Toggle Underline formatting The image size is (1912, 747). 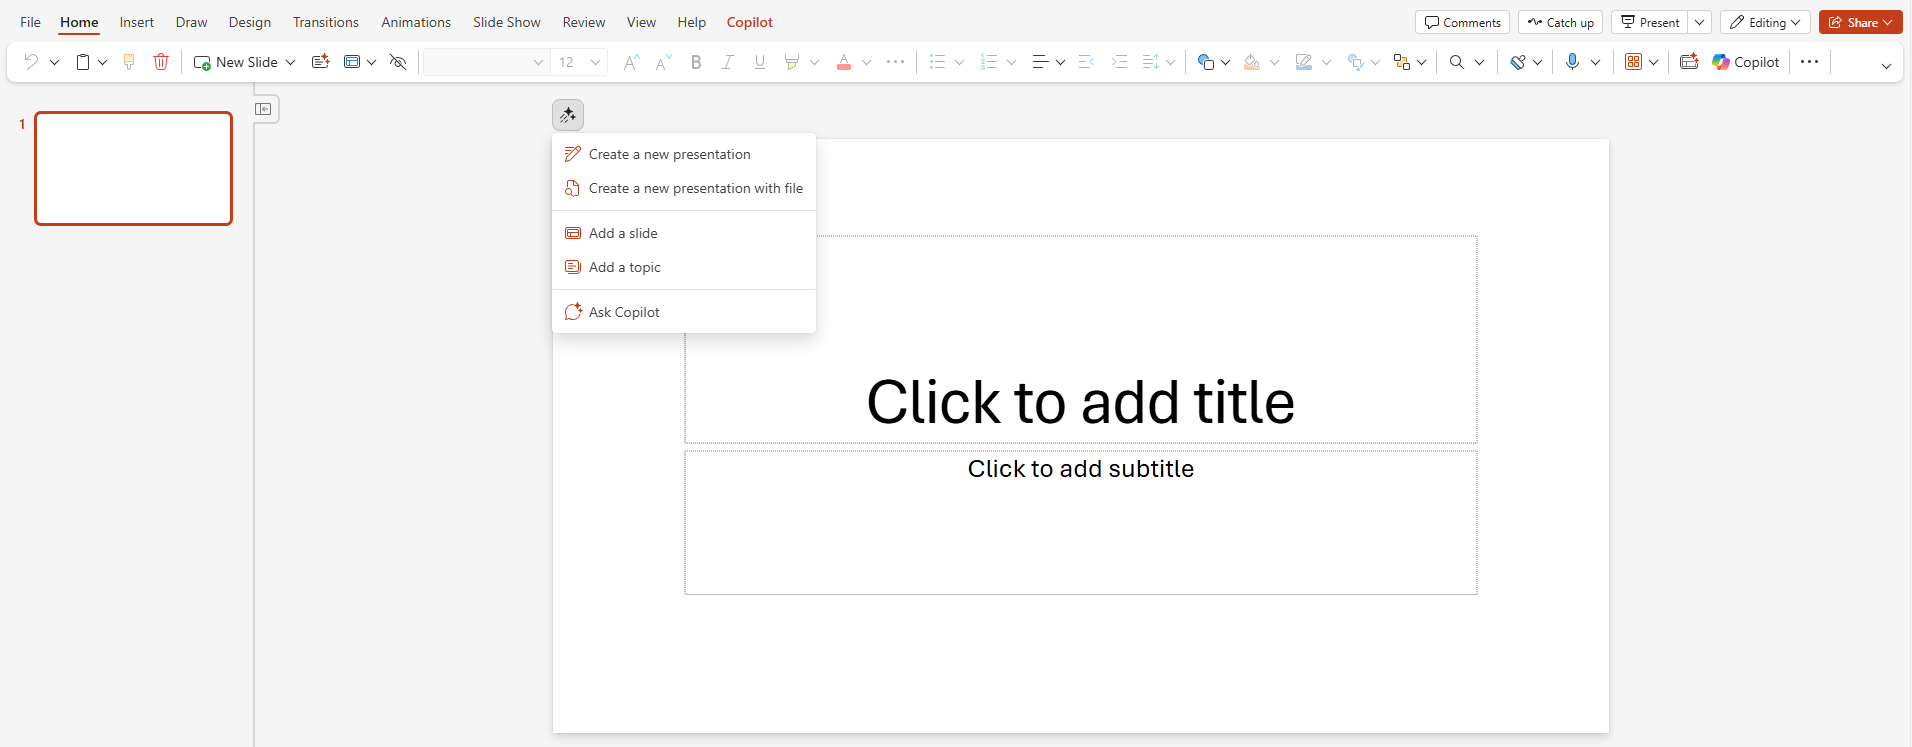pyautogui.click(x=760, y=62)
